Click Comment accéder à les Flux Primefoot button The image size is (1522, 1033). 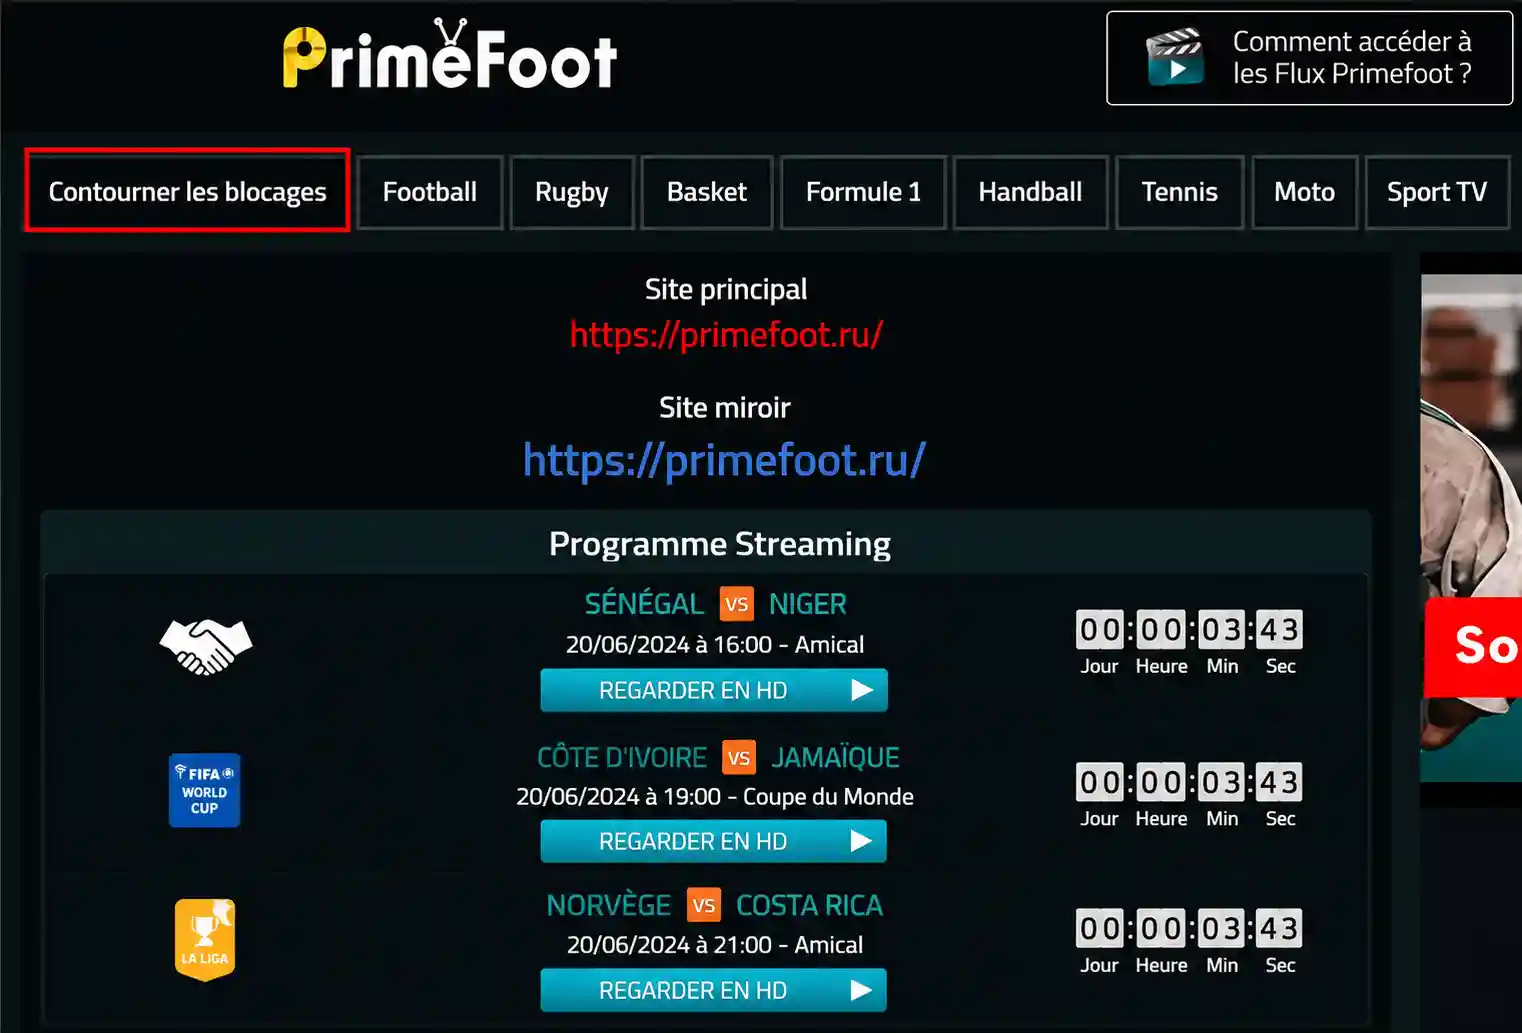pos(1309,58)
